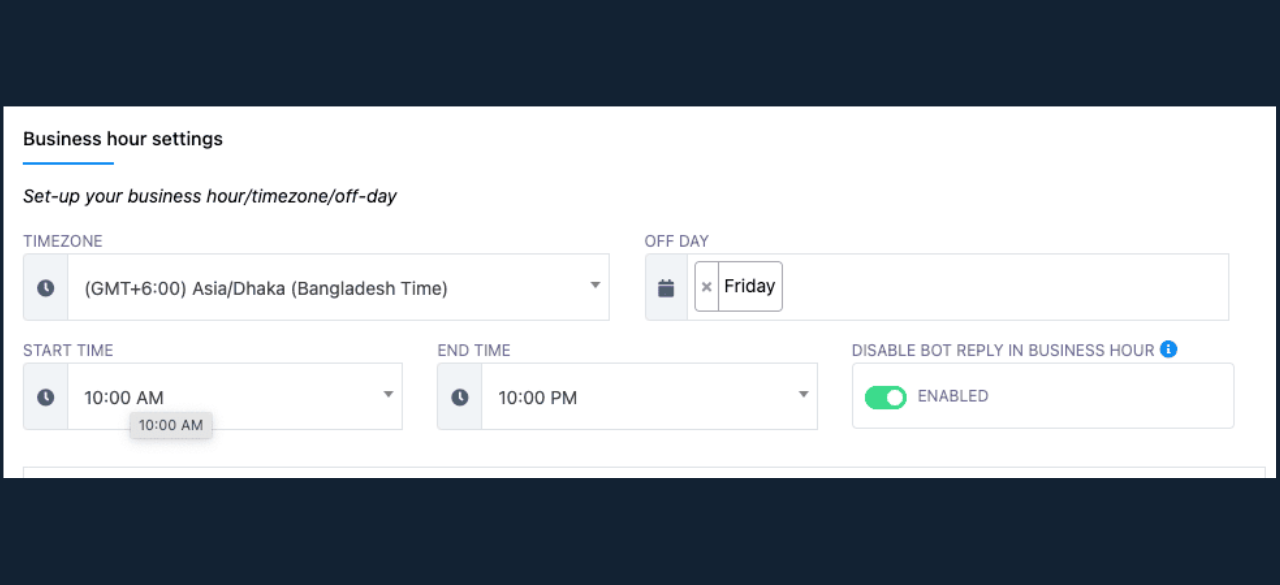Click the calendar icon in Off Day field
This screenshot has width=1280, height=585.
click(666, 288)
